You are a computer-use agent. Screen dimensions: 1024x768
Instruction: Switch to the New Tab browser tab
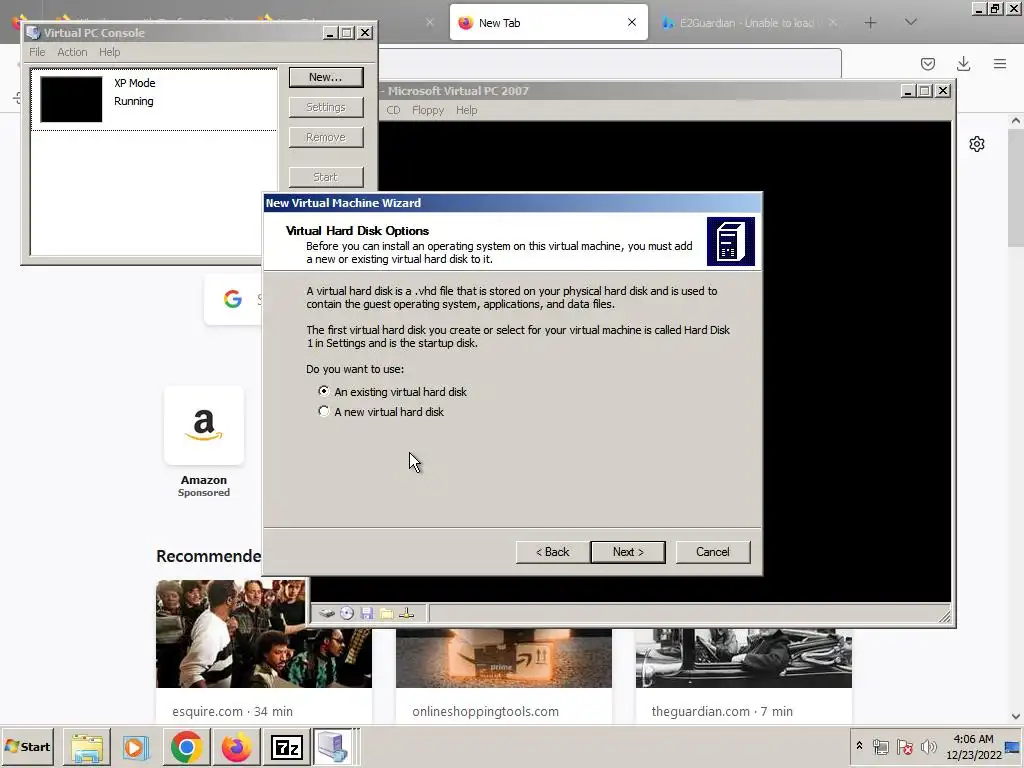point(549,22)
